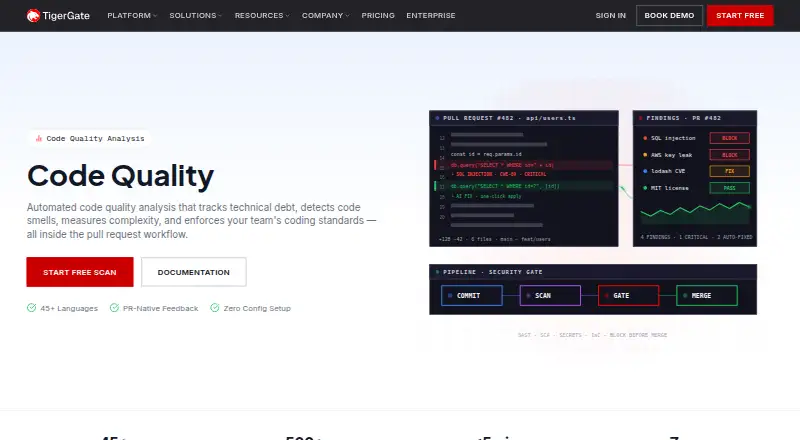The width and height of the screenshot is (800, 440).
Task: Click the BLOCK badge next to AWS key leak
Action: coord(730,155)
